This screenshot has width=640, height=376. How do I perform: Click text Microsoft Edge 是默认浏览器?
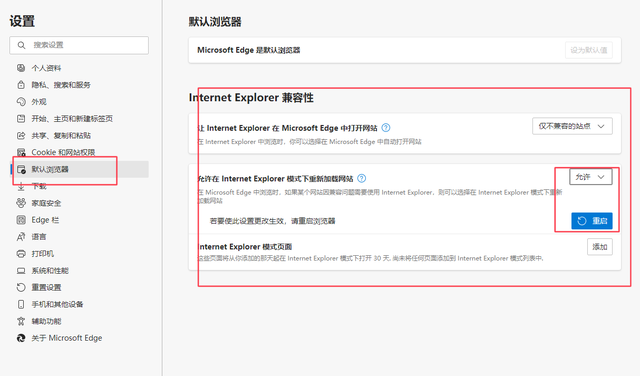click(249, 50)
